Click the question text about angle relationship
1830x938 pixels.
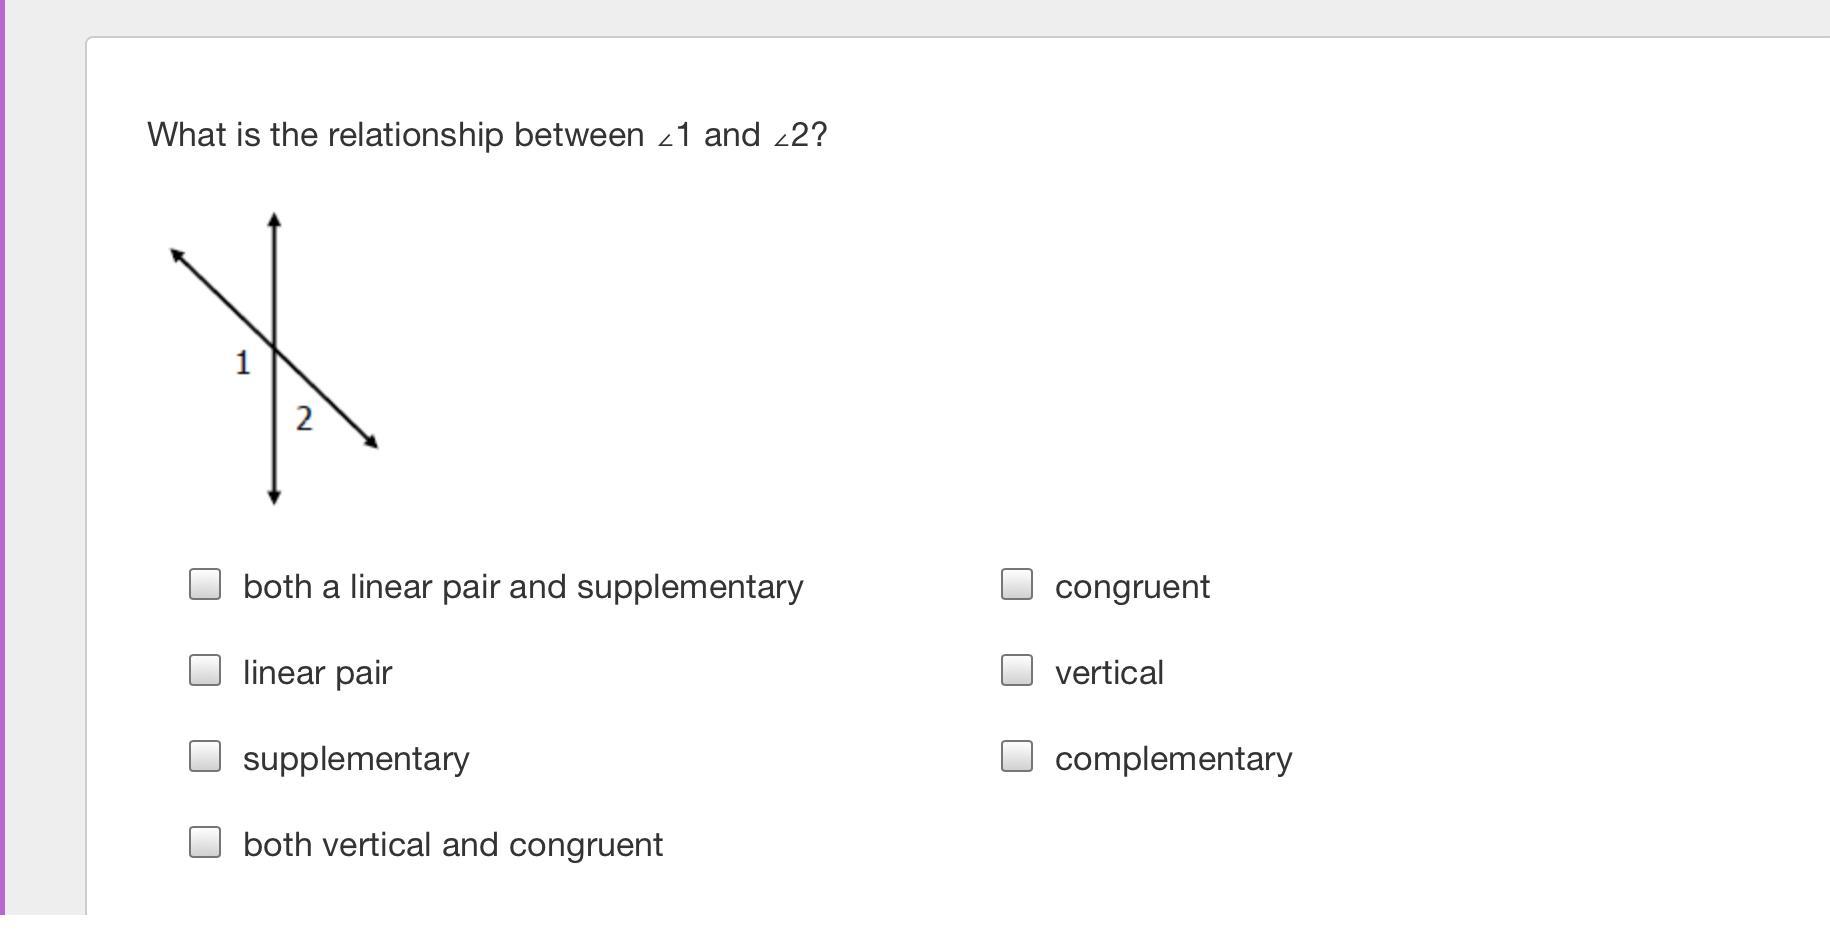pyautogui.click(x=487, y=135)
